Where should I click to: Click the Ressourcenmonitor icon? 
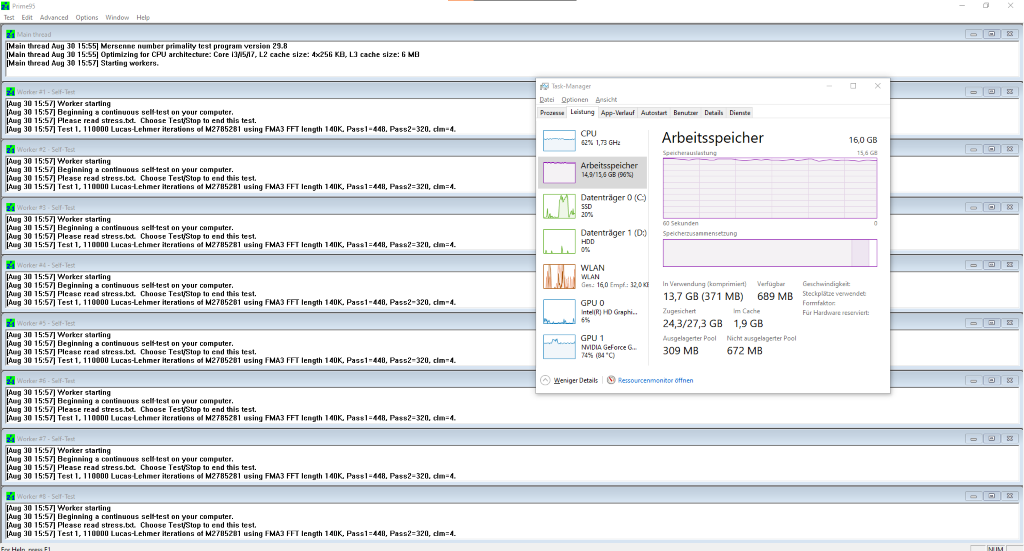(611, 380)
